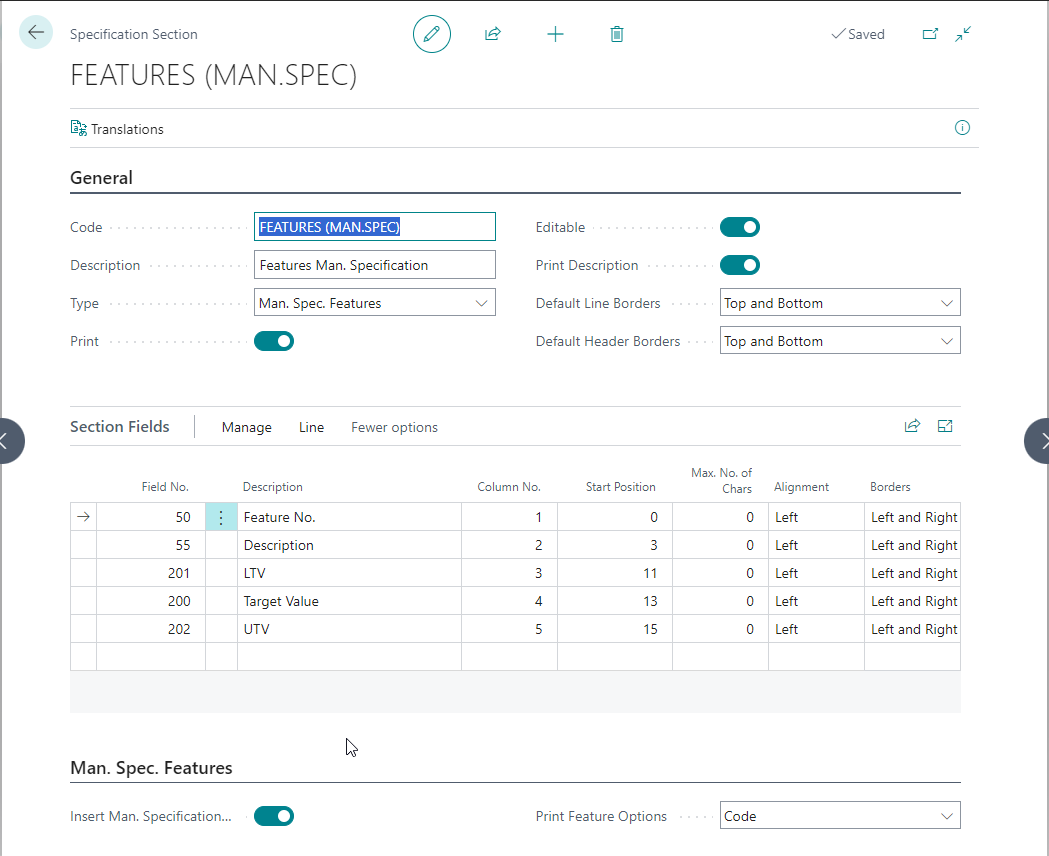Sort by the Column No. header
This screenshot has width=1049, height=856.
point(508,487)
